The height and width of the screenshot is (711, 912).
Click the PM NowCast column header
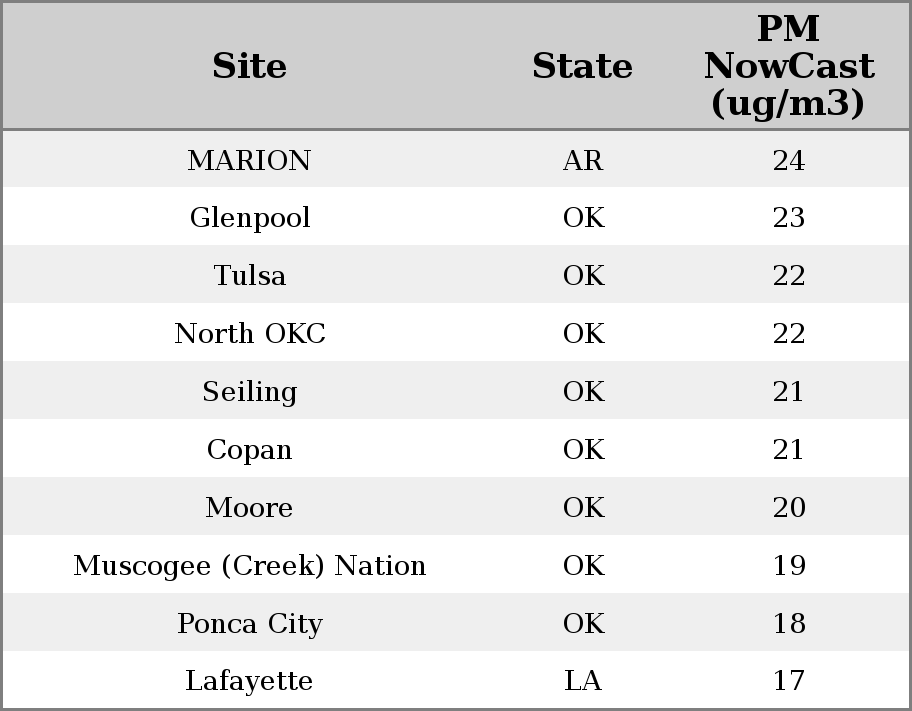pos(788,67)
